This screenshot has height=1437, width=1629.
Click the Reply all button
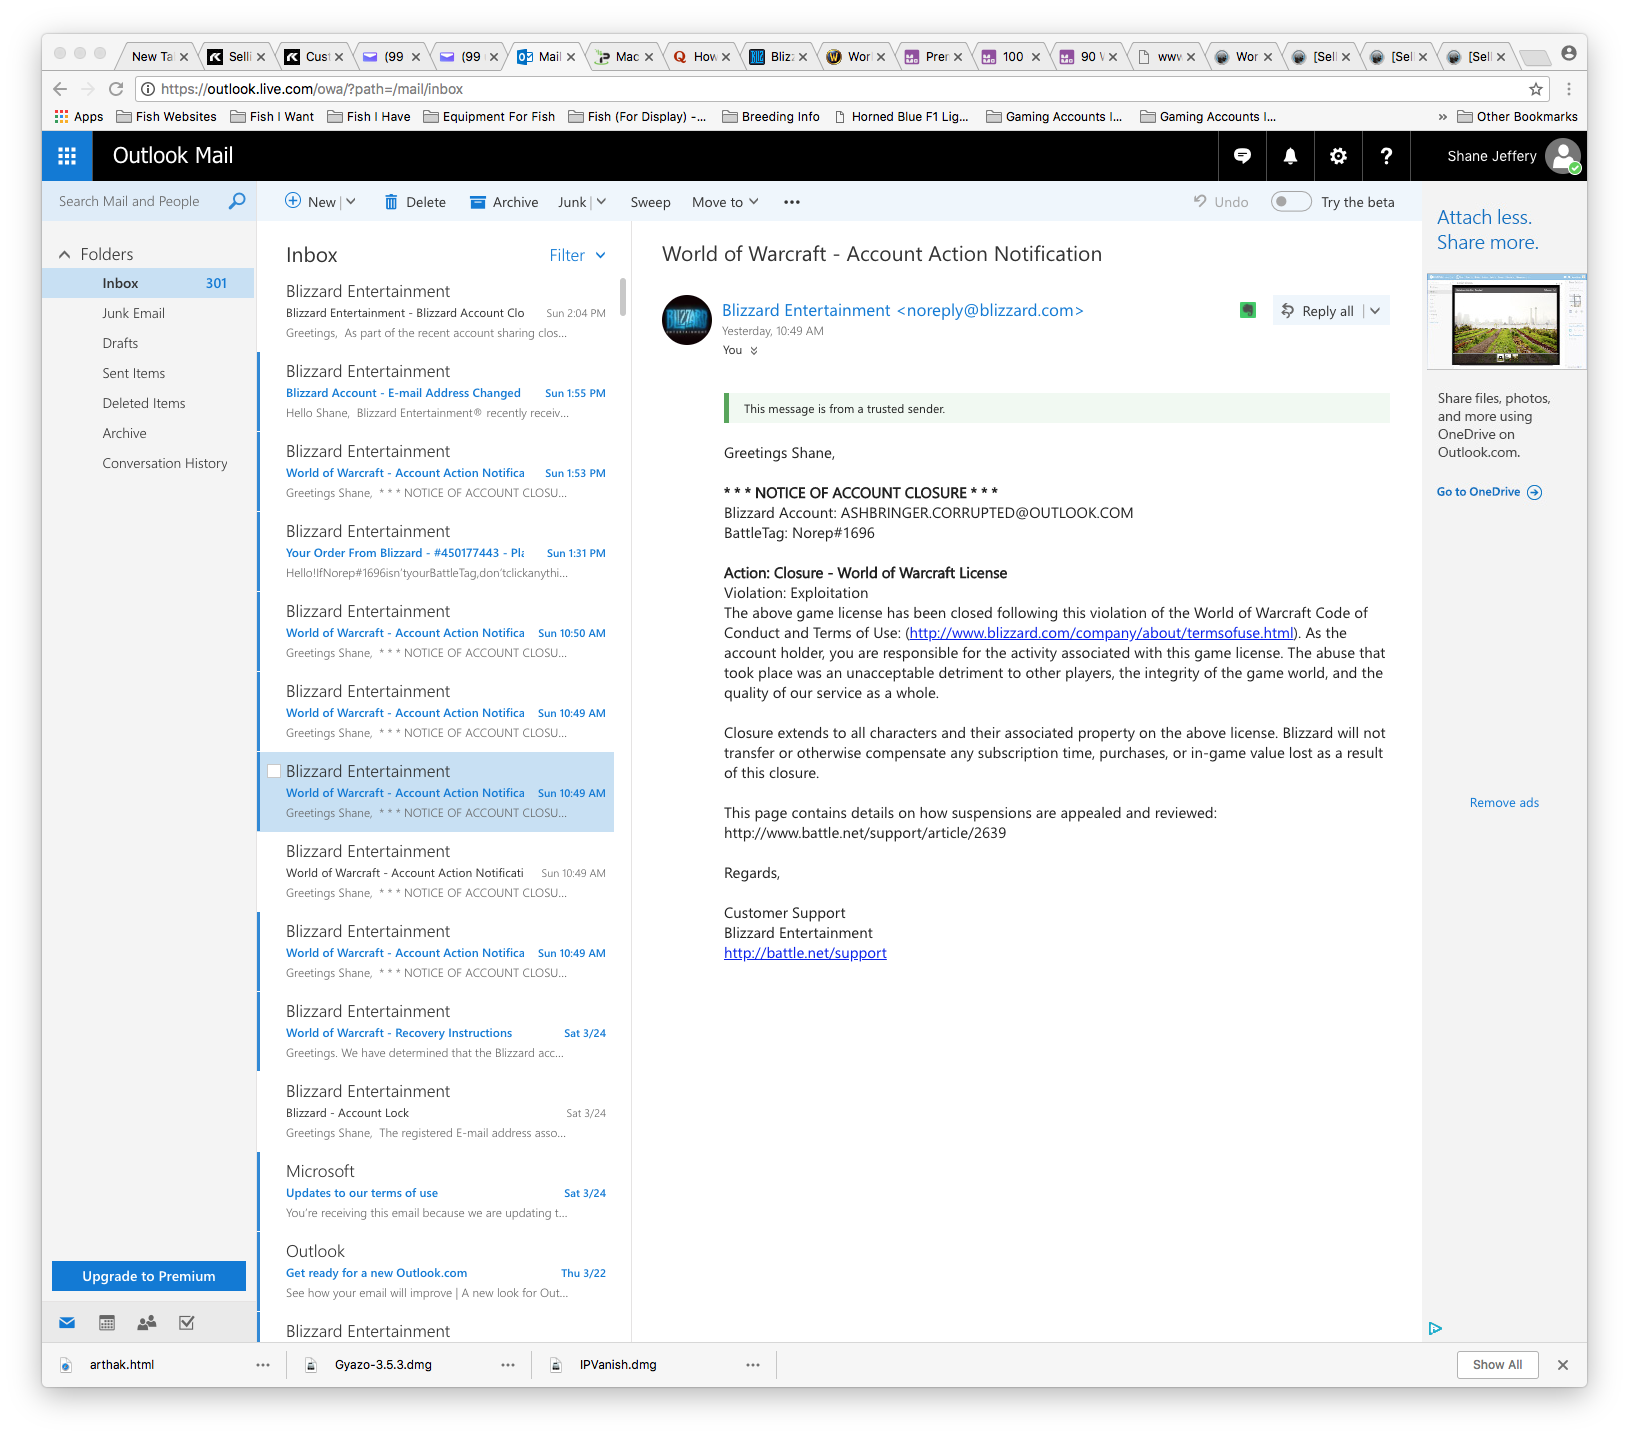(1317, 311)
